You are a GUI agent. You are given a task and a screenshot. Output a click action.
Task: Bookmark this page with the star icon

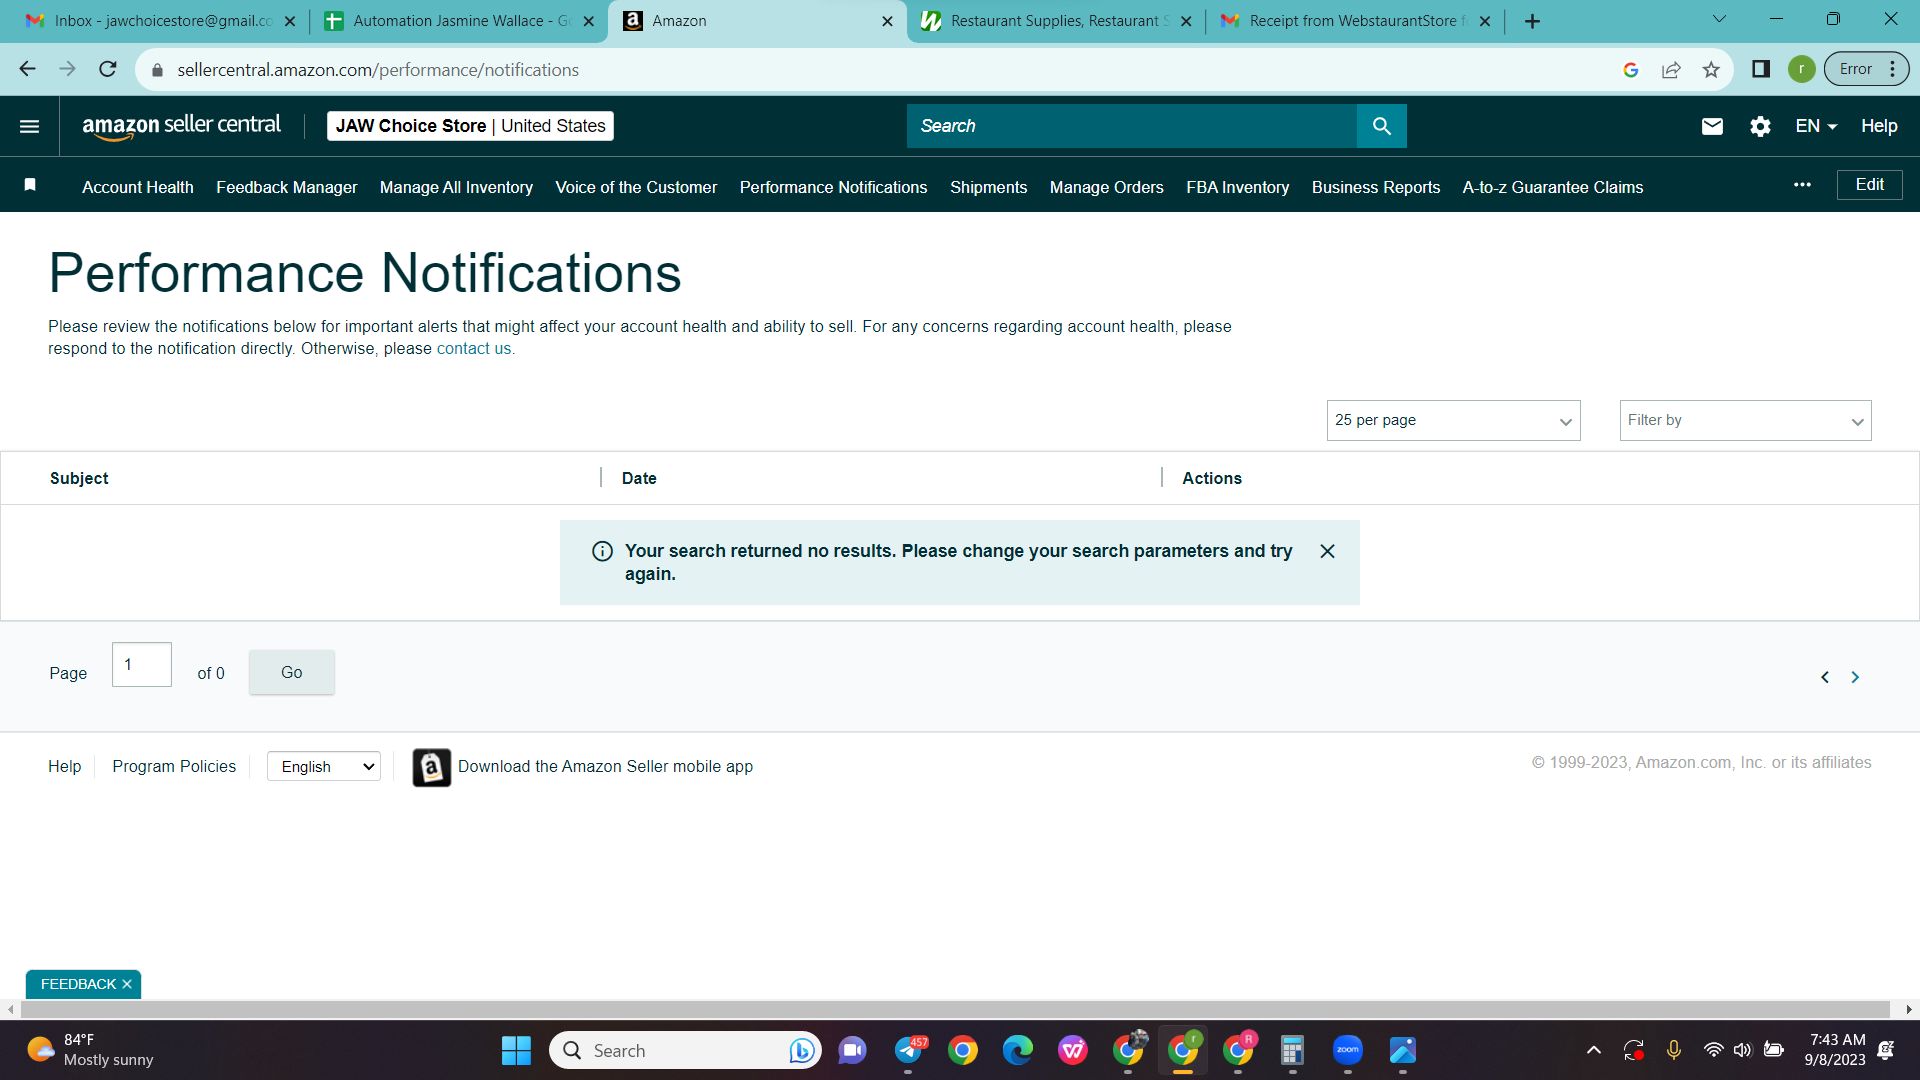tap(1711, 69)
